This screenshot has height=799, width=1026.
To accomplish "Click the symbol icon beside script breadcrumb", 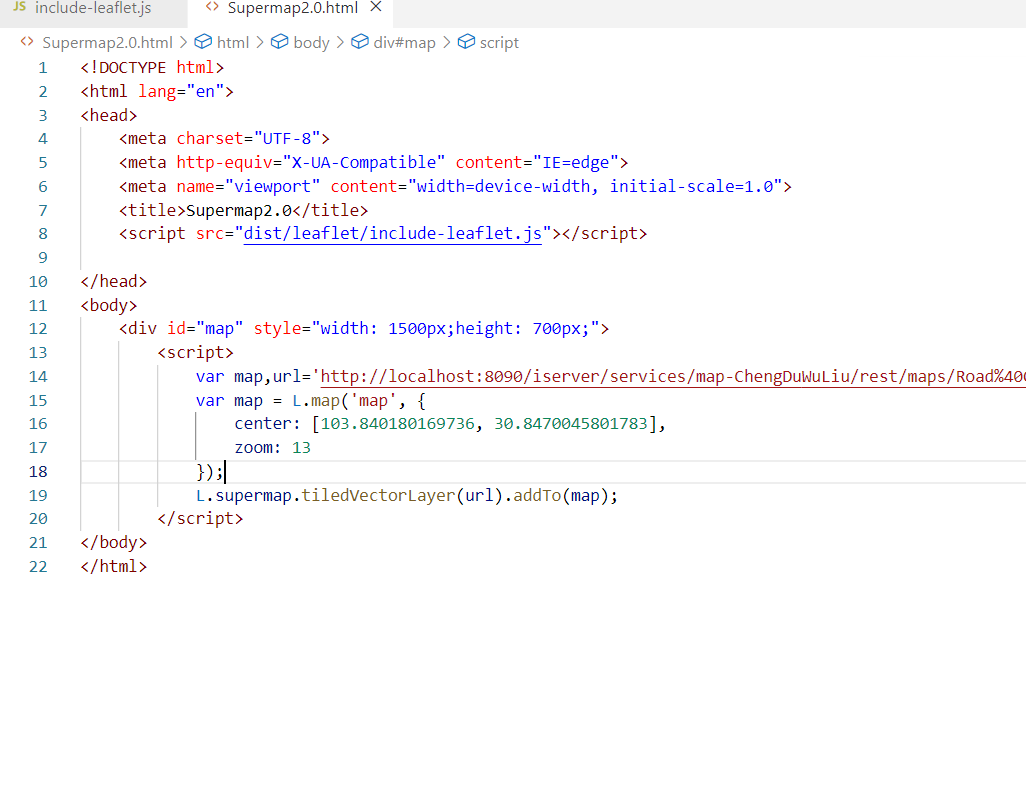I will [x=466, y=42].
